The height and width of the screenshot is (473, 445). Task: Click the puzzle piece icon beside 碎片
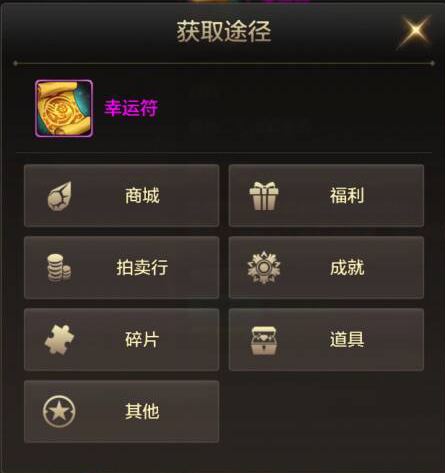(x=59, y=339)
